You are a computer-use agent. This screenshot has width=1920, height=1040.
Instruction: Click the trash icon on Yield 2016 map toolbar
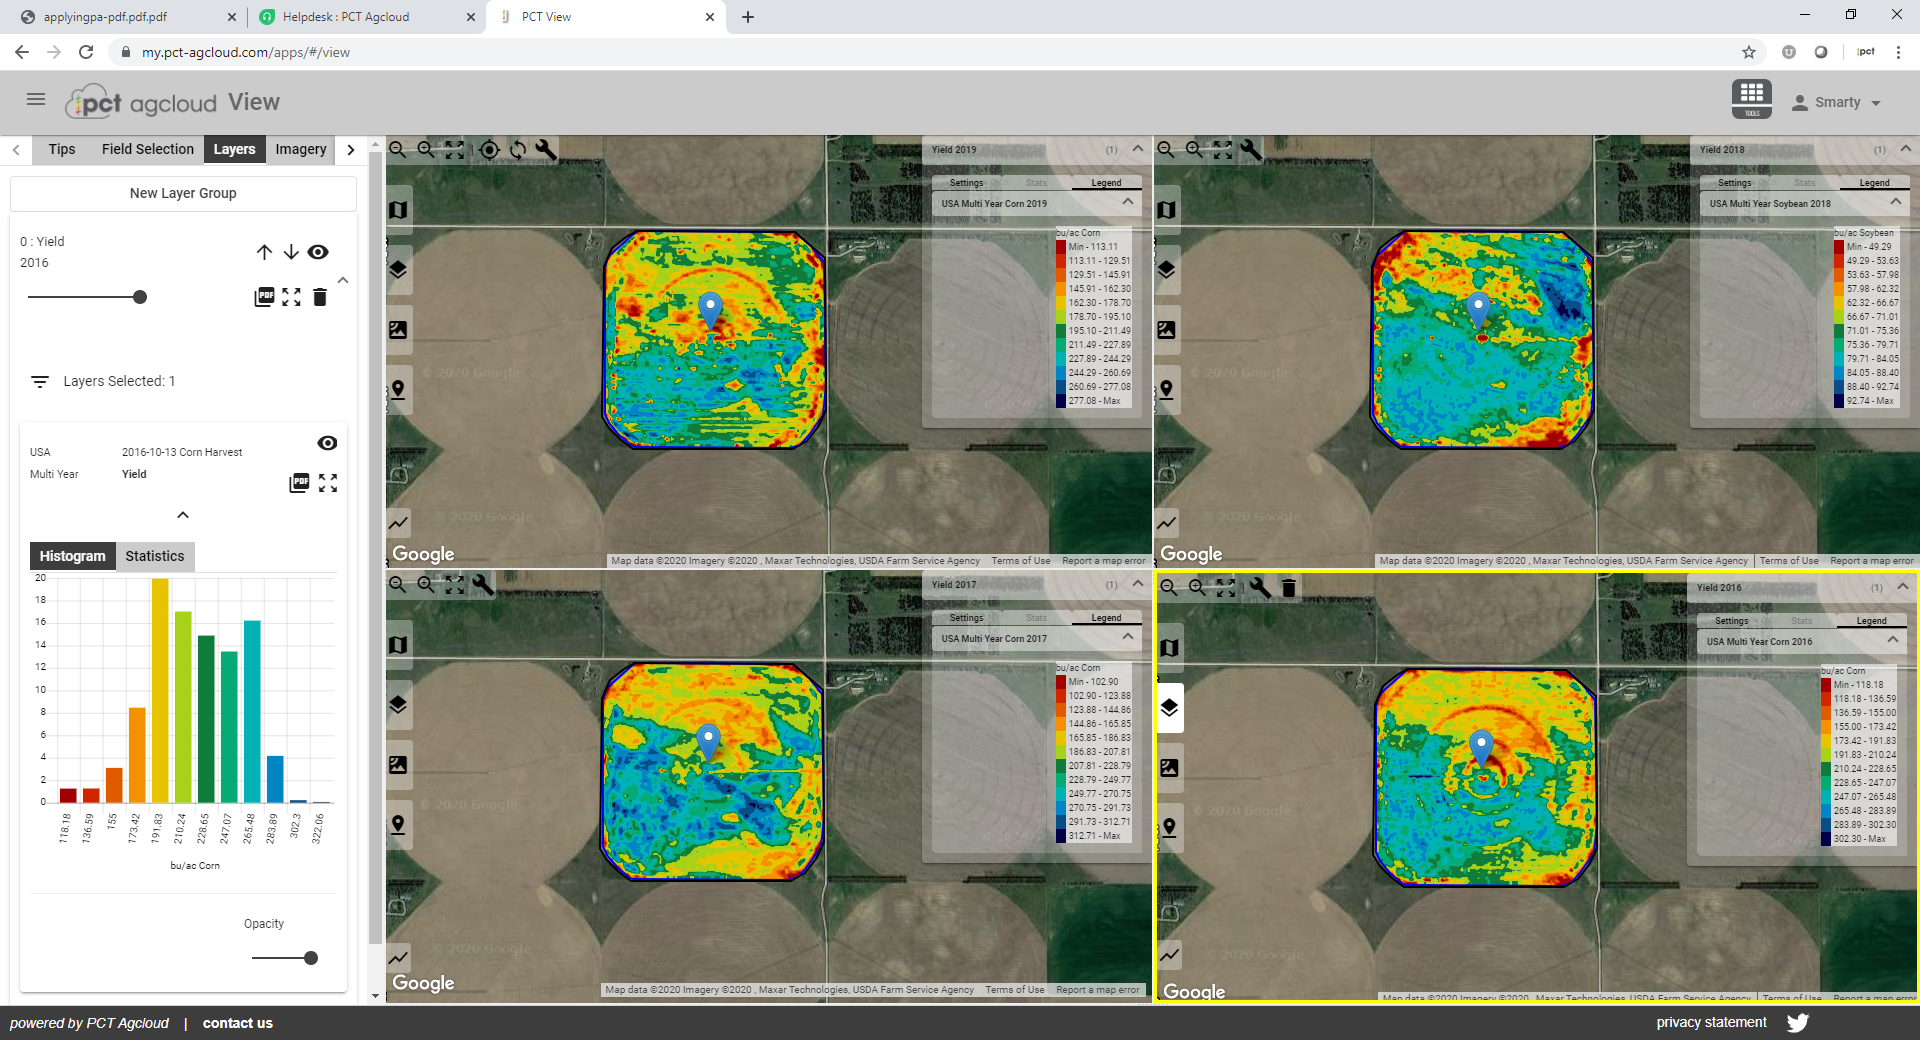(1289, 588)
